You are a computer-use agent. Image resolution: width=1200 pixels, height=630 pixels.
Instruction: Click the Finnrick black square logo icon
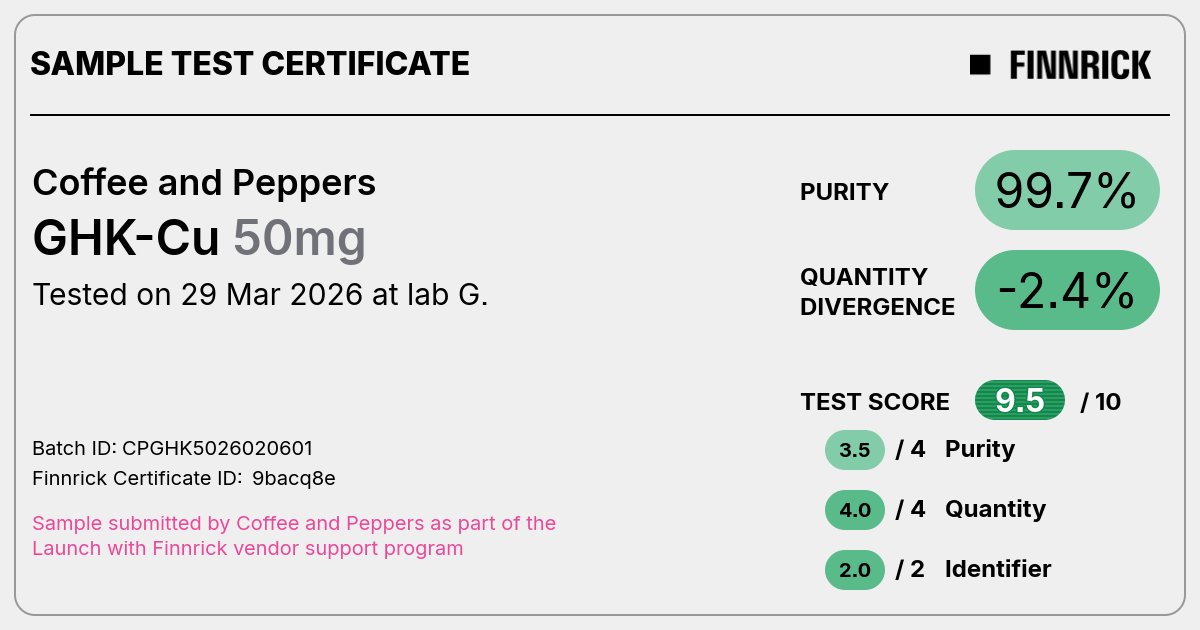coord(980,65)
